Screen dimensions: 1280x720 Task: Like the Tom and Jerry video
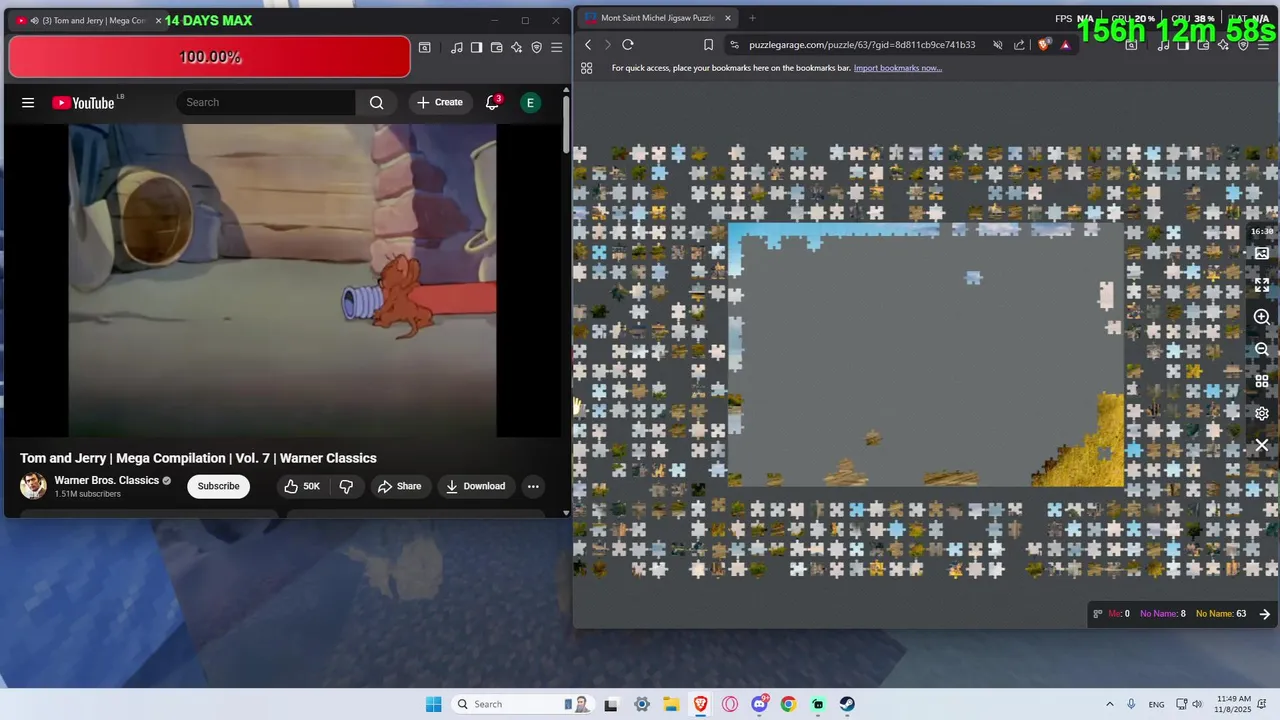pyautogui.click(x=301, y=486)
